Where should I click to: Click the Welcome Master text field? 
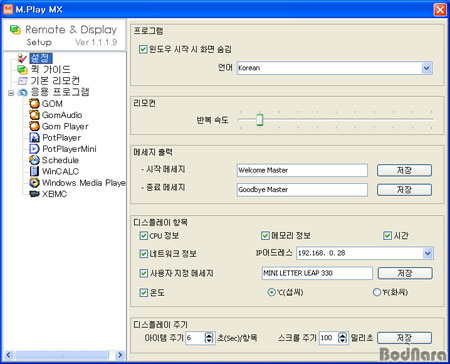tap(302, 170)
